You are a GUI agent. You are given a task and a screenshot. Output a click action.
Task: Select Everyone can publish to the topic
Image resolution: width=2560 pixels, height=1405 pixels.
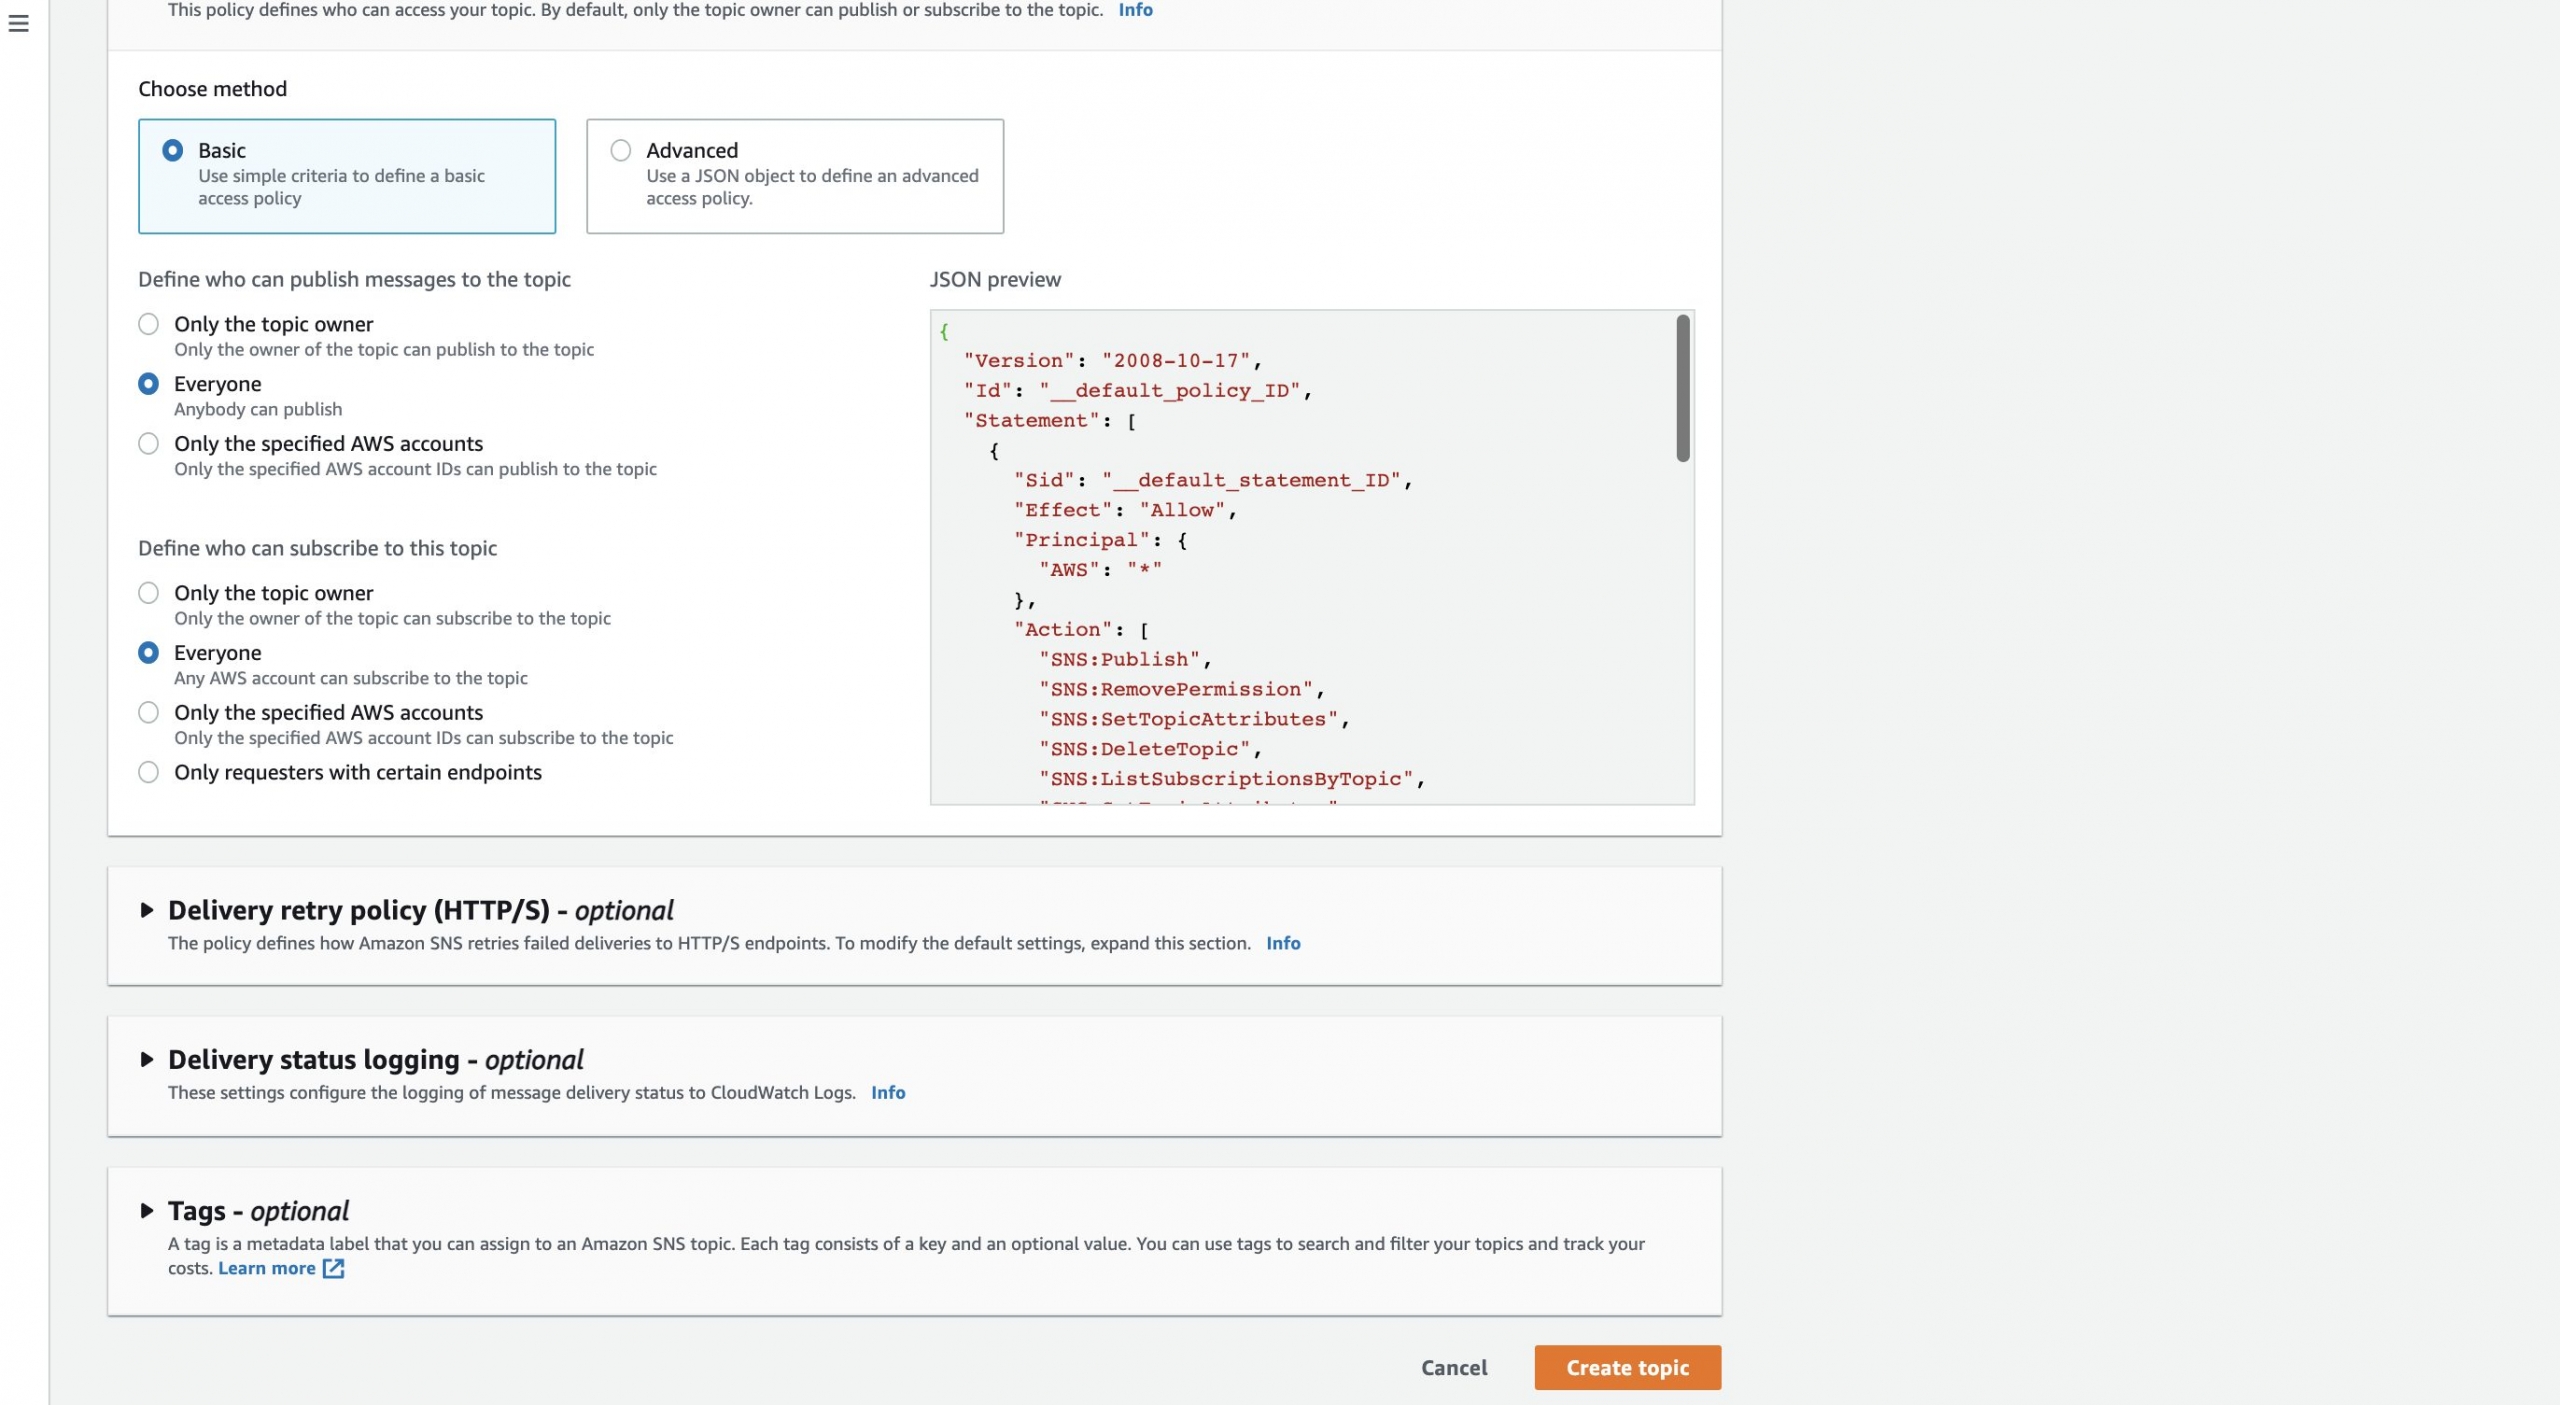(x=148, y=383)
